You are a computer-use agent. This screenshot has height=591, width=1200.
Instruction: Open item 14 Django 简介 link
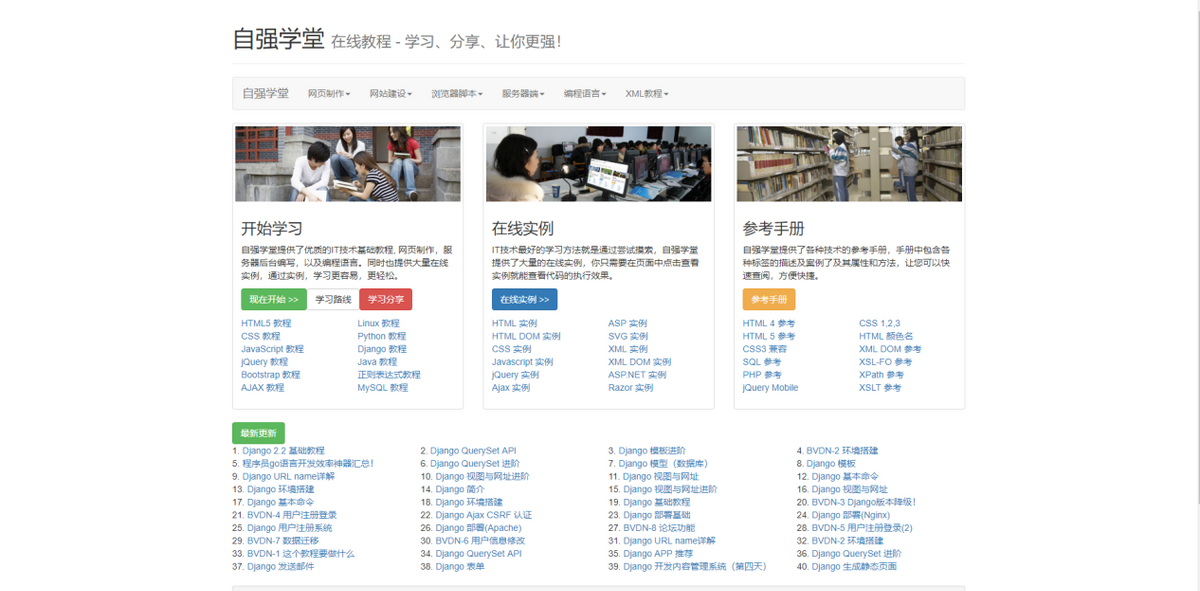tap(459, 490)
